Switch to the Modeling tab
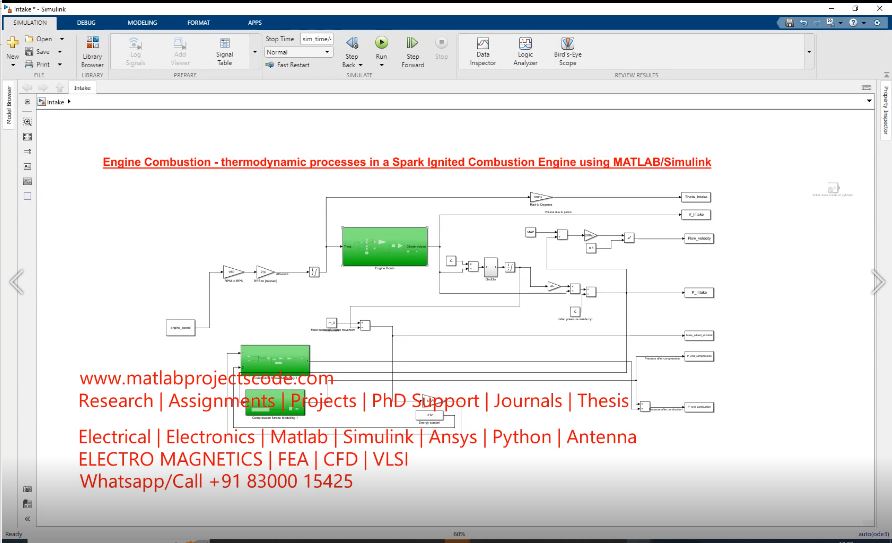 pyautogui.click(x=142, y=21)
